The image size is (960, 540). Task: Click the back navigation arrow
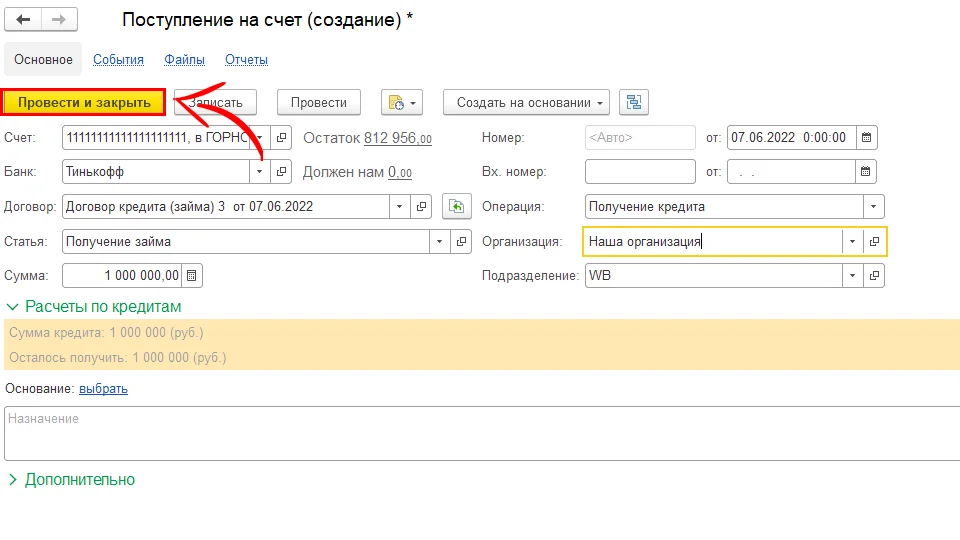(x=23, y=20)
